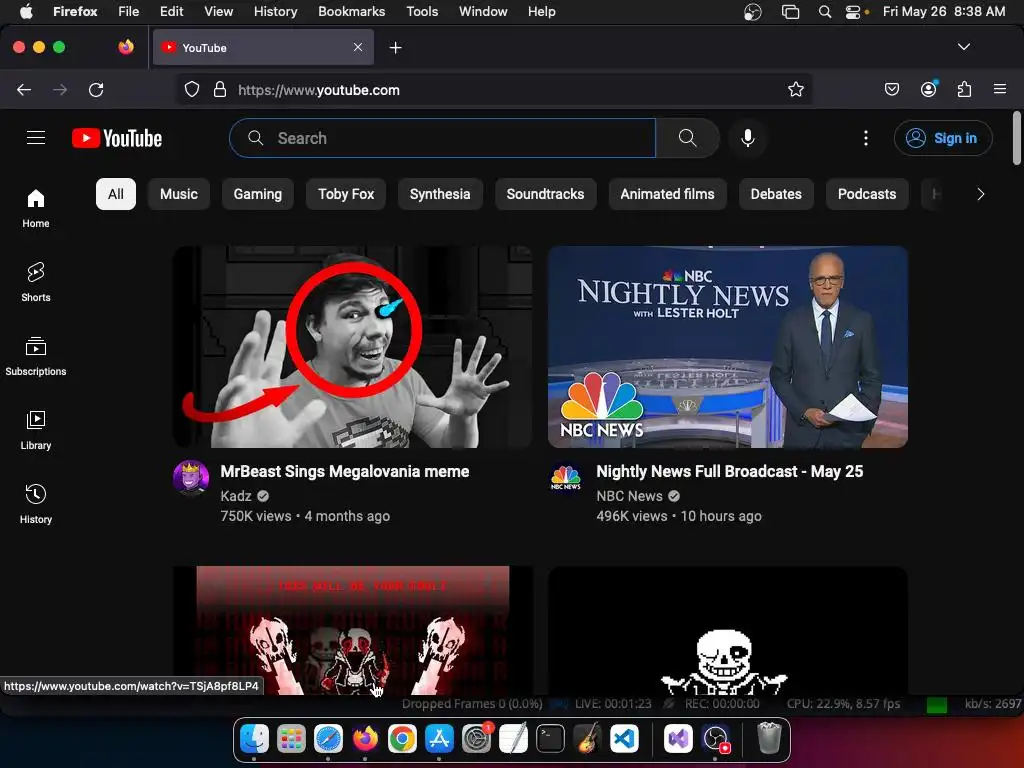The image size is (1024, 768).
Task: Click the page vertical scrollbar
Action: pos(1017,138)
